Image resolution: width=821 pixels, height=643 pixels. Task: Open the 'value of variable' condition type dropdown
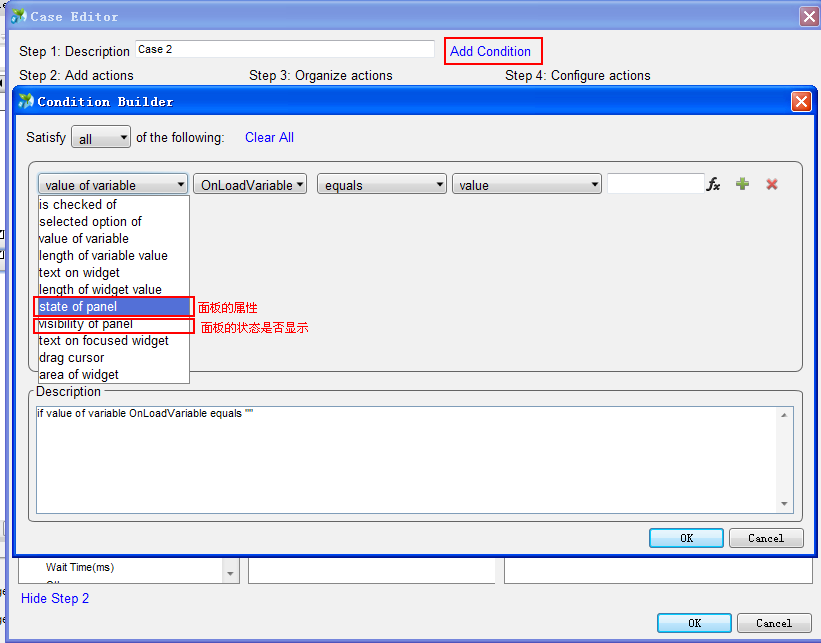(x=113, y=184)
